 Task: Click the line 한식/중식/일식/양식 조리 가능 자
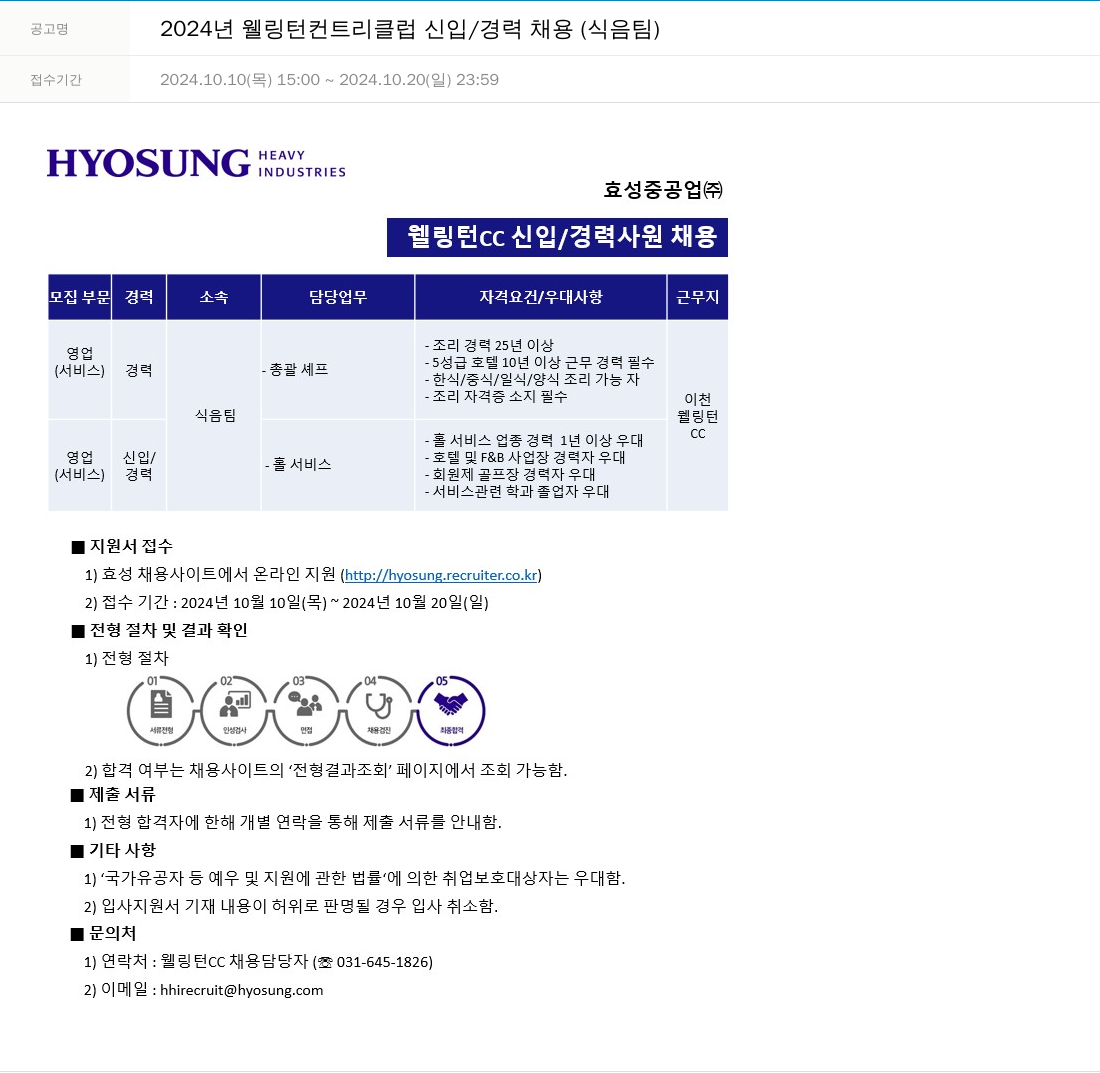point(532,379)
